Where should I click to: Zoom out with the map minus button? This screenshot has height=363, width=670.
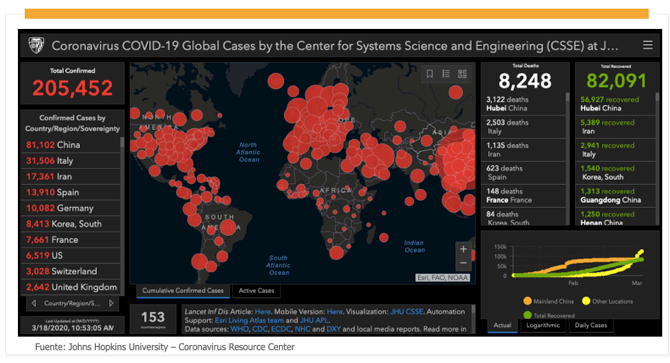tap(463, 263)
